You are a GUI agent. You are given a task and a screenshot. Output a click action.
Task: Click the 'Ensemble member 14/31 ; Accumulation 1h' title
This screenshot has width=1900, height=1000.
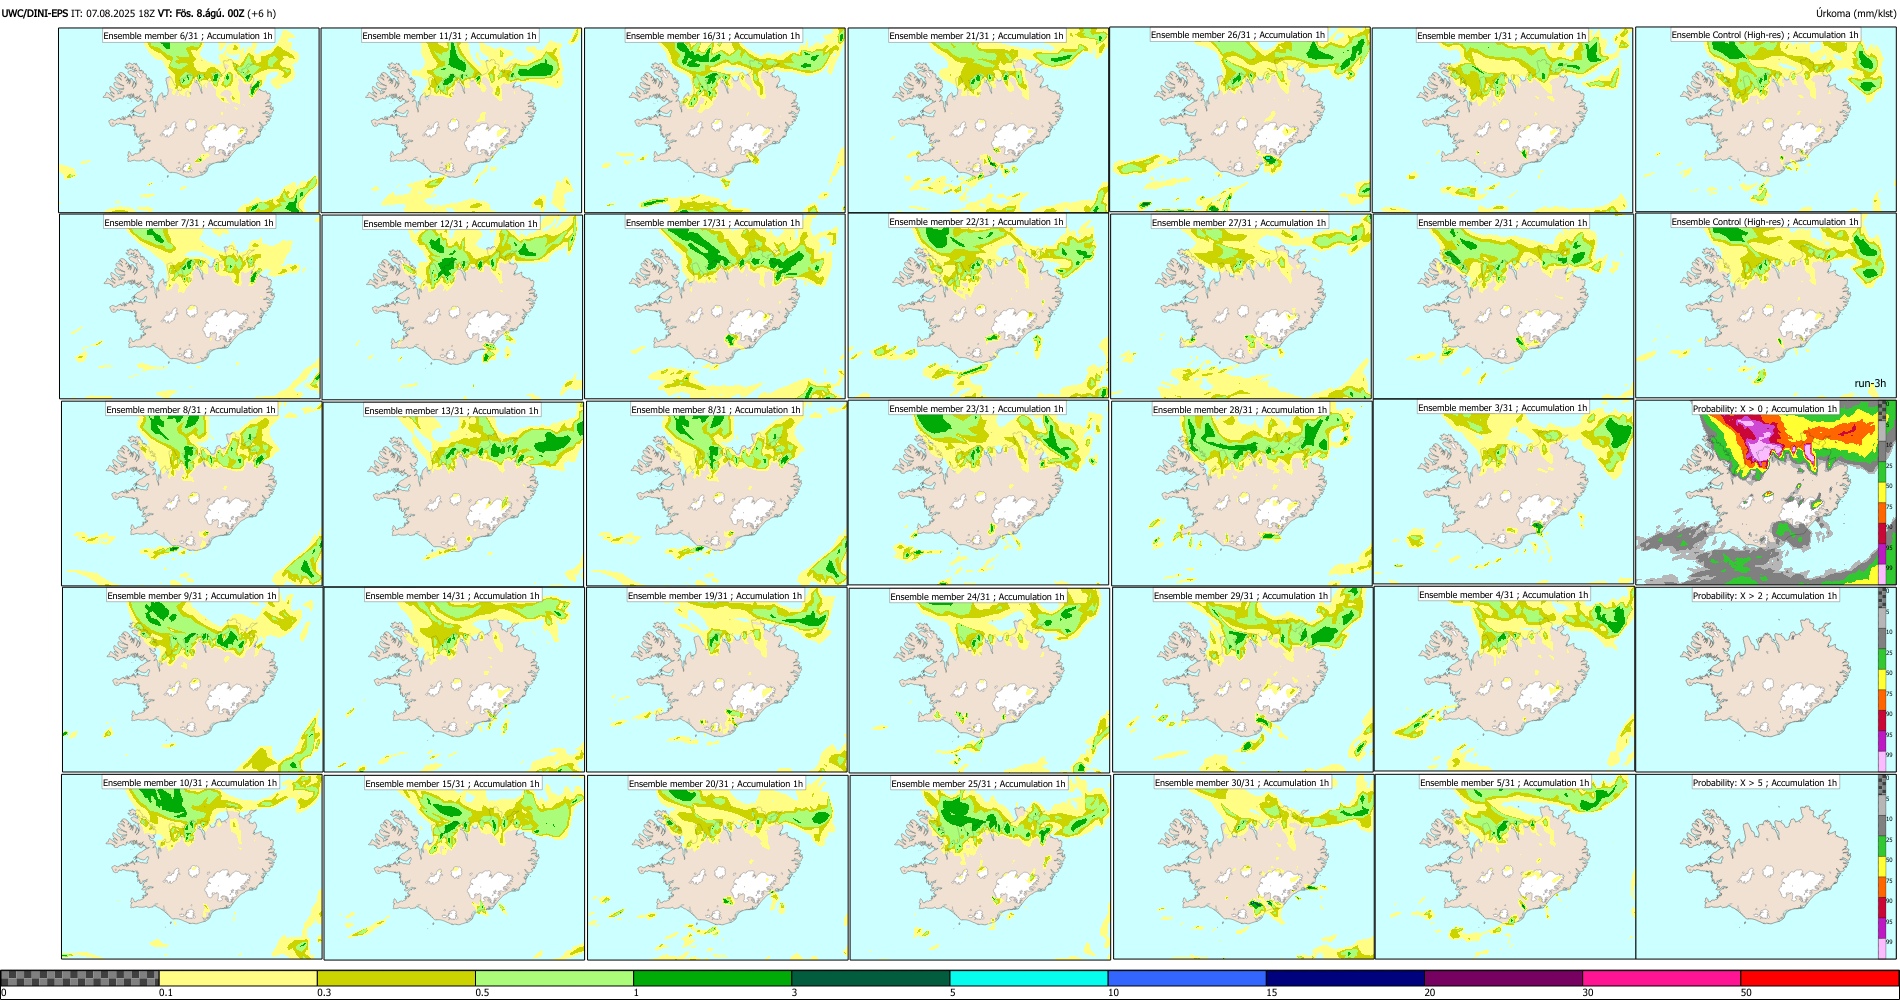pos(452,596)
